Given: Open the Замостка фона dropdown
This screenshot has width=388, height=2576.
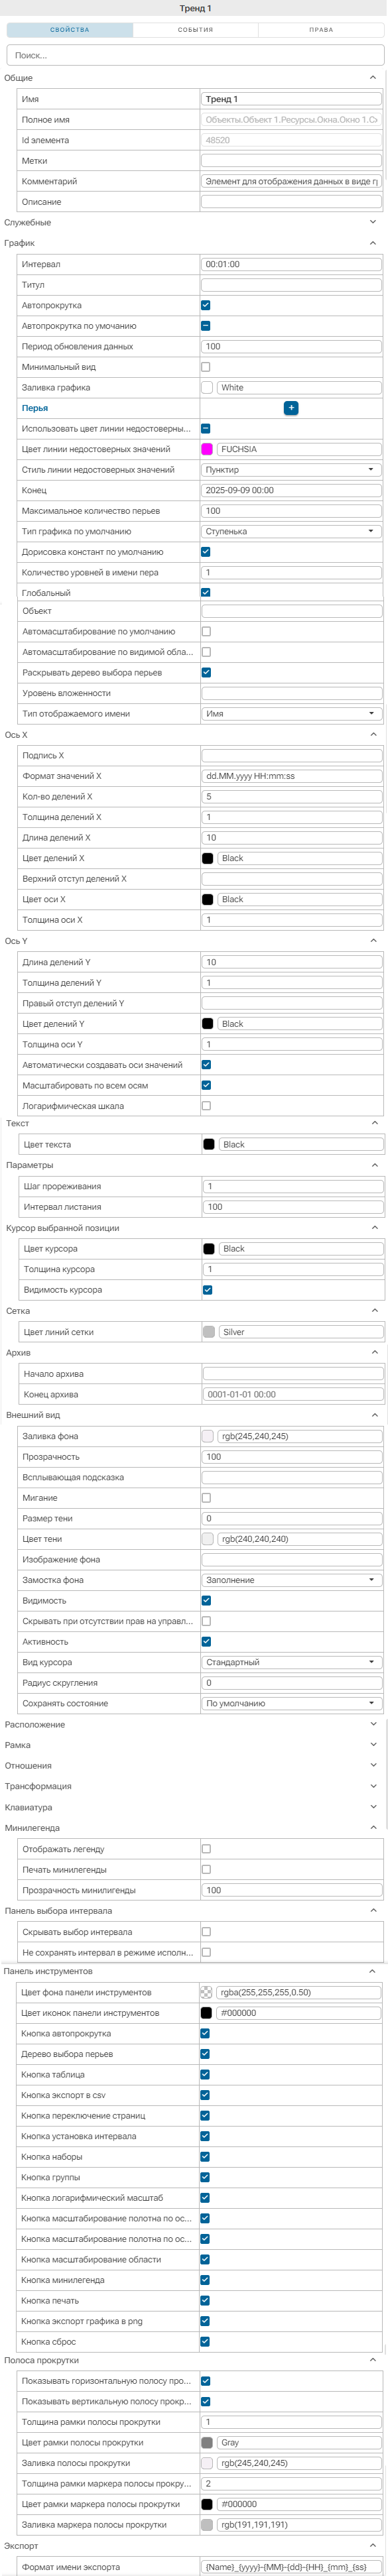Looking at the screenshot, I should [x=291, y=1580].
